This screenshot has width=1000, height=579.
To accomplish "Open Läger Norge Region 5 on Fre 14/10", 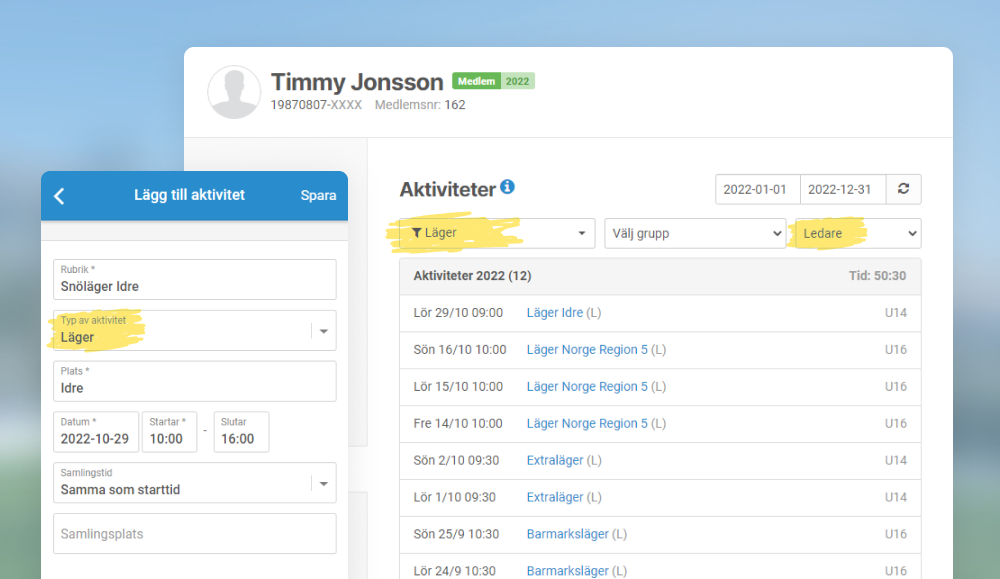I will click(587, 423).
